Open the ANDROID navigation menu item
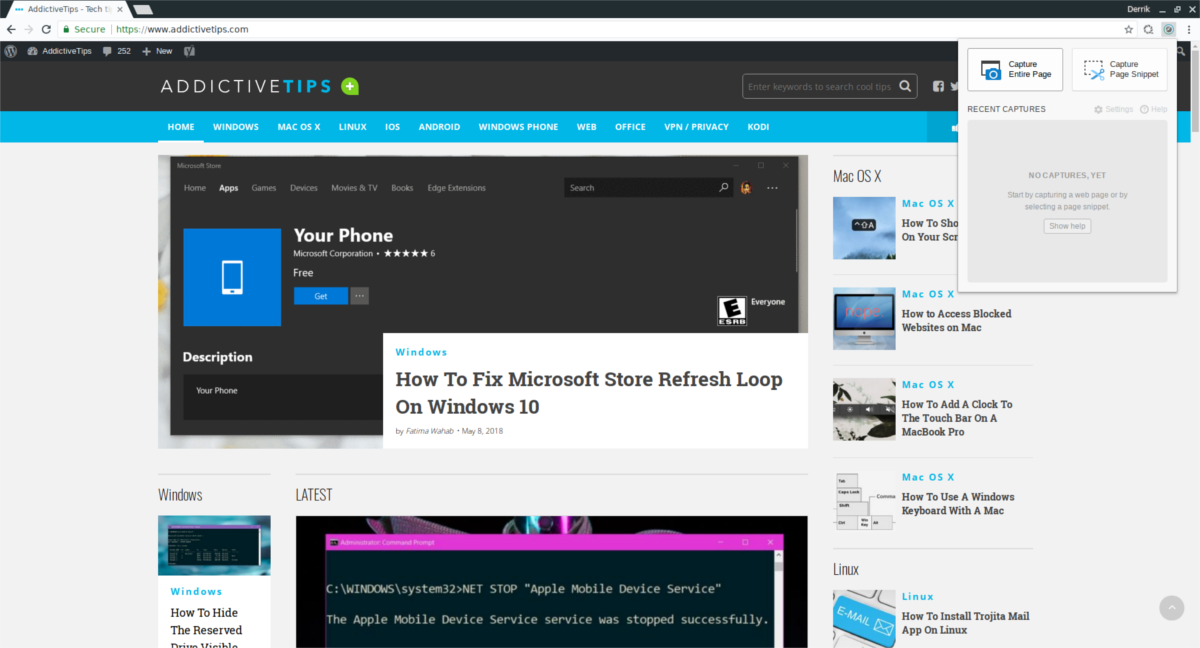 click(x=439, y=127)
